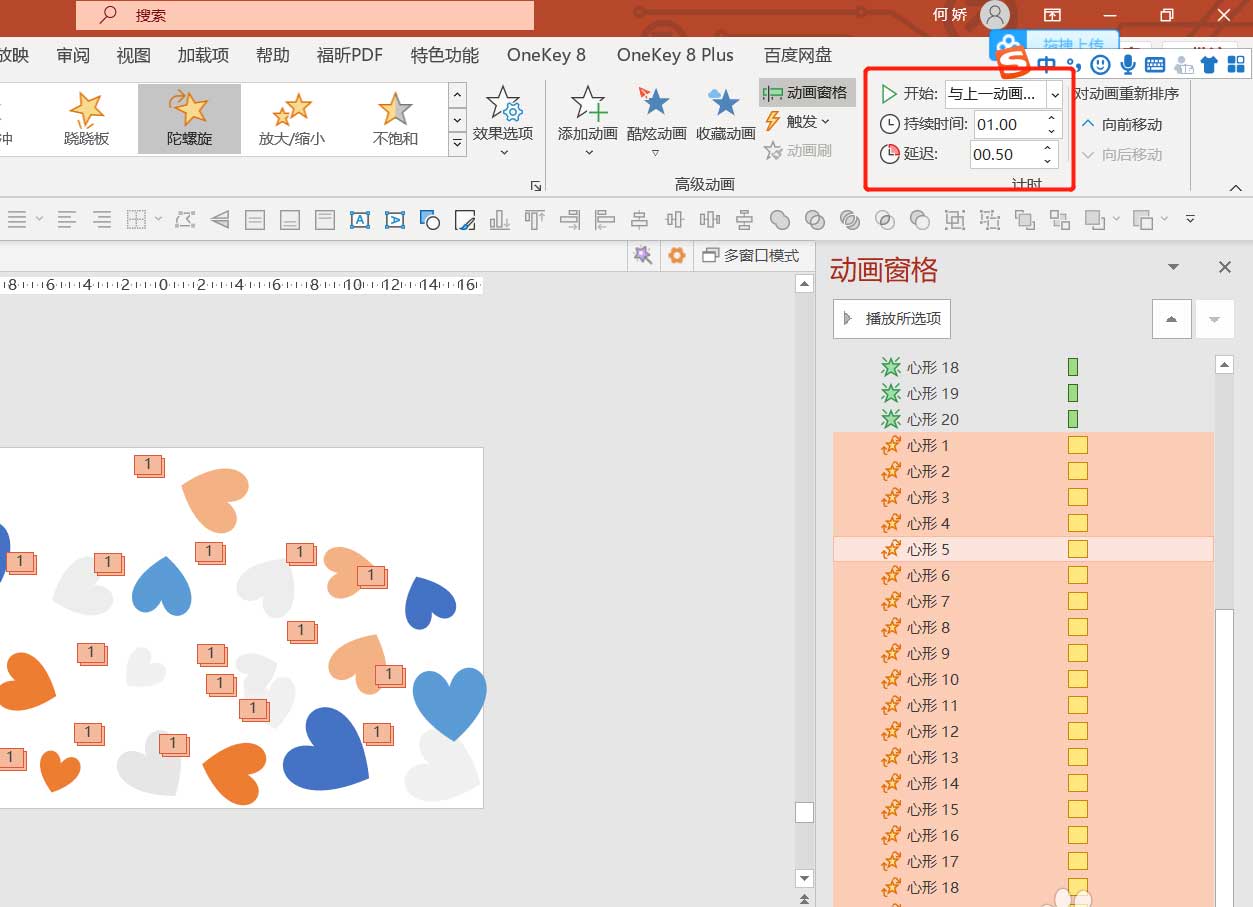Select the 陀螺旋 spin animation effect

click(189, 118)
